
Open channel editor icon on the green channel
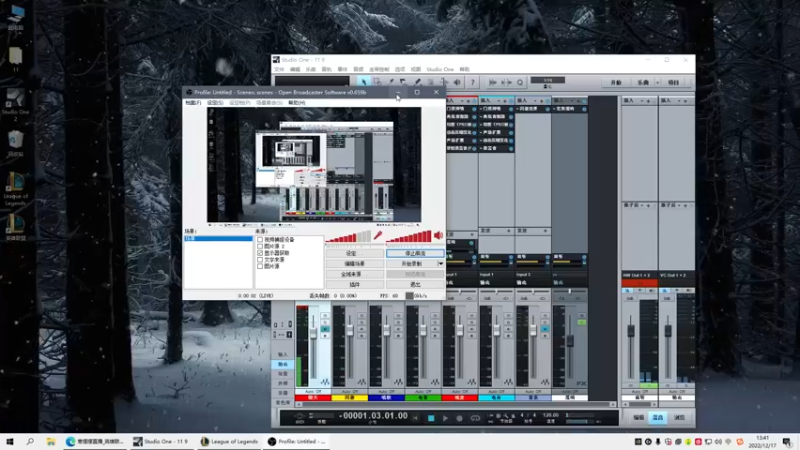click(x=435, y=382)
